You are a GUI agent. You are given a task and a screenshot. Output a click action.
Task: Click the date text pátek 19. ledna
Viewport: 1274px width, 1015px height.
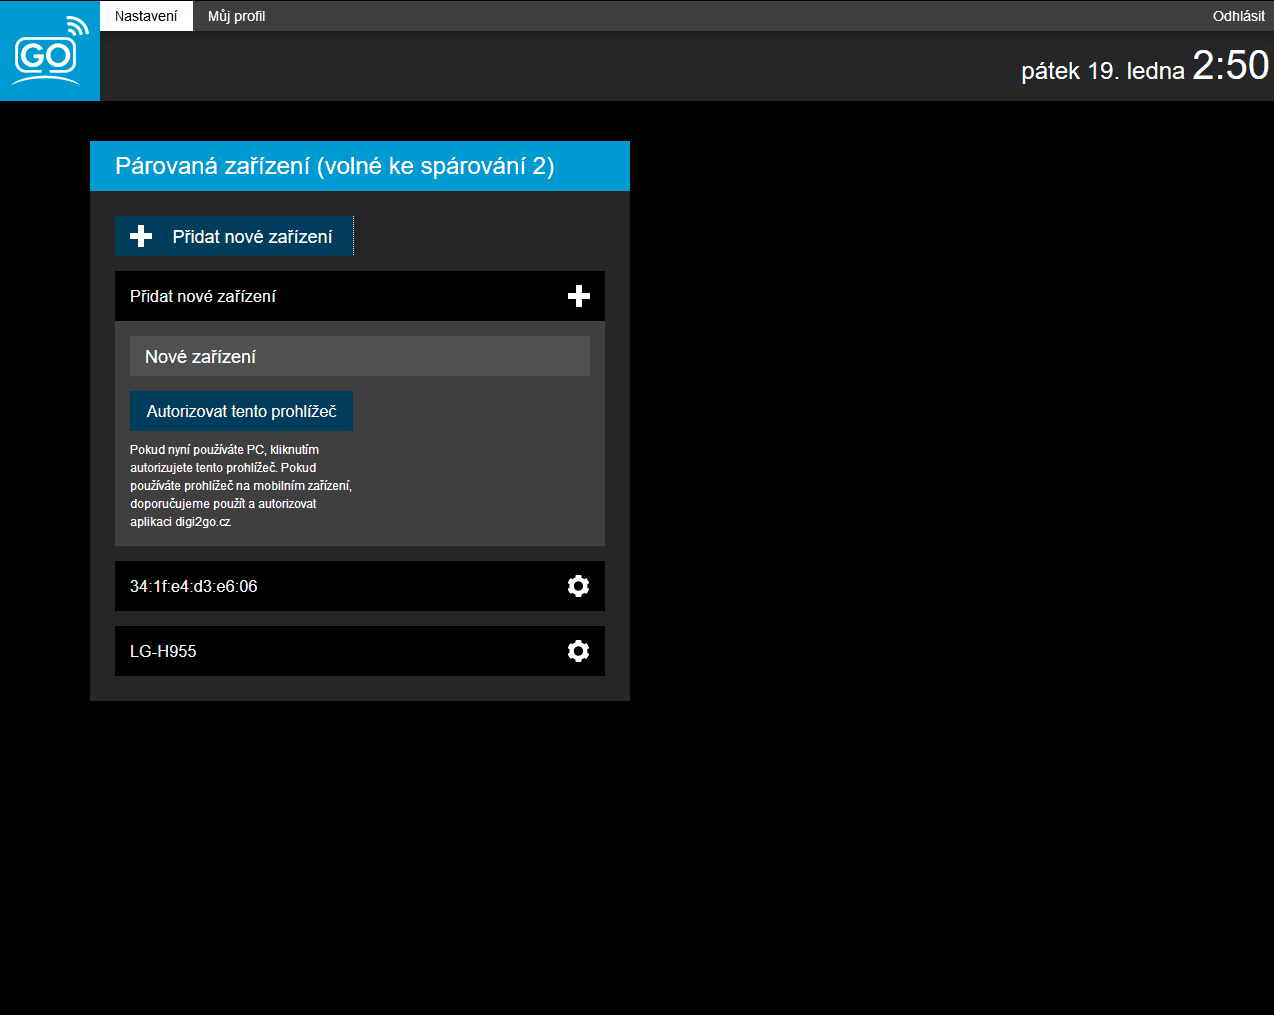1102,71
